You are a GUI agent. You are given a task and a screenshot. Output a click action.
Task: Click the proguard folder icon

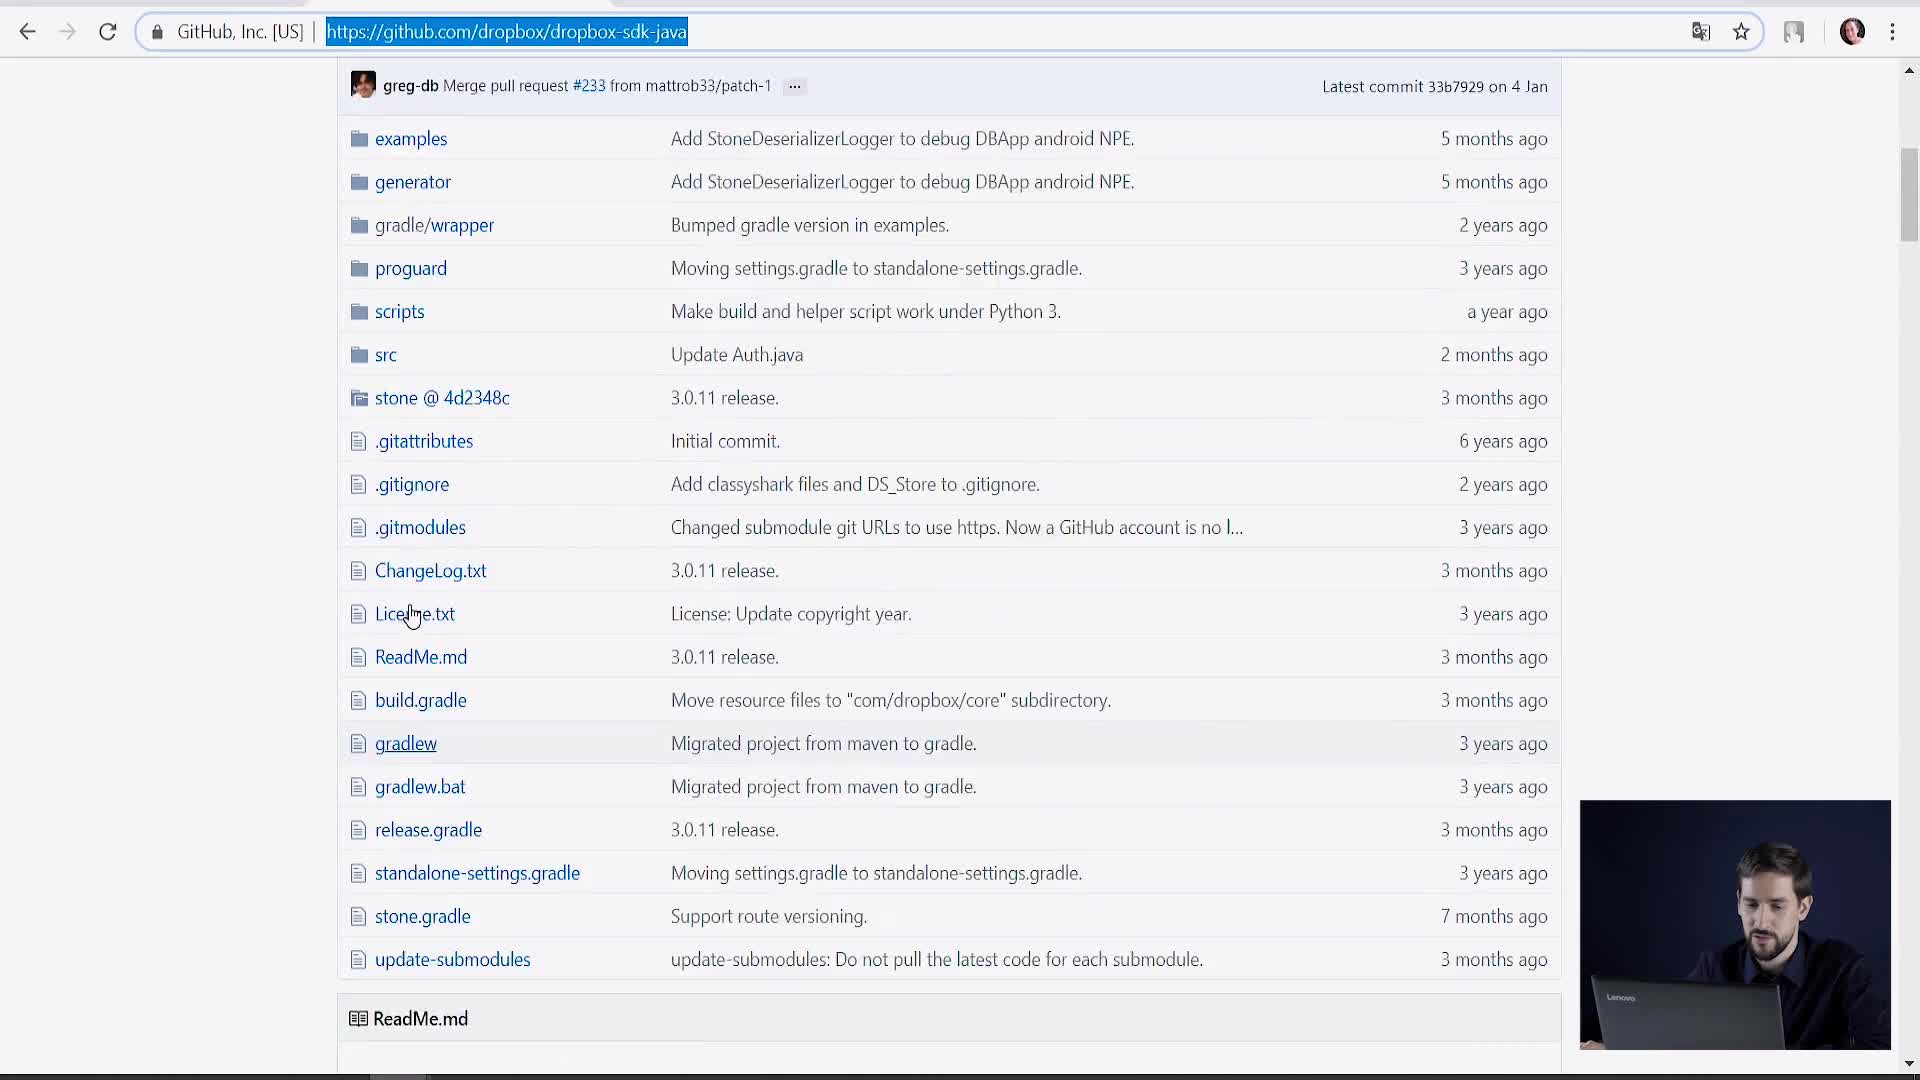point(359,268)
